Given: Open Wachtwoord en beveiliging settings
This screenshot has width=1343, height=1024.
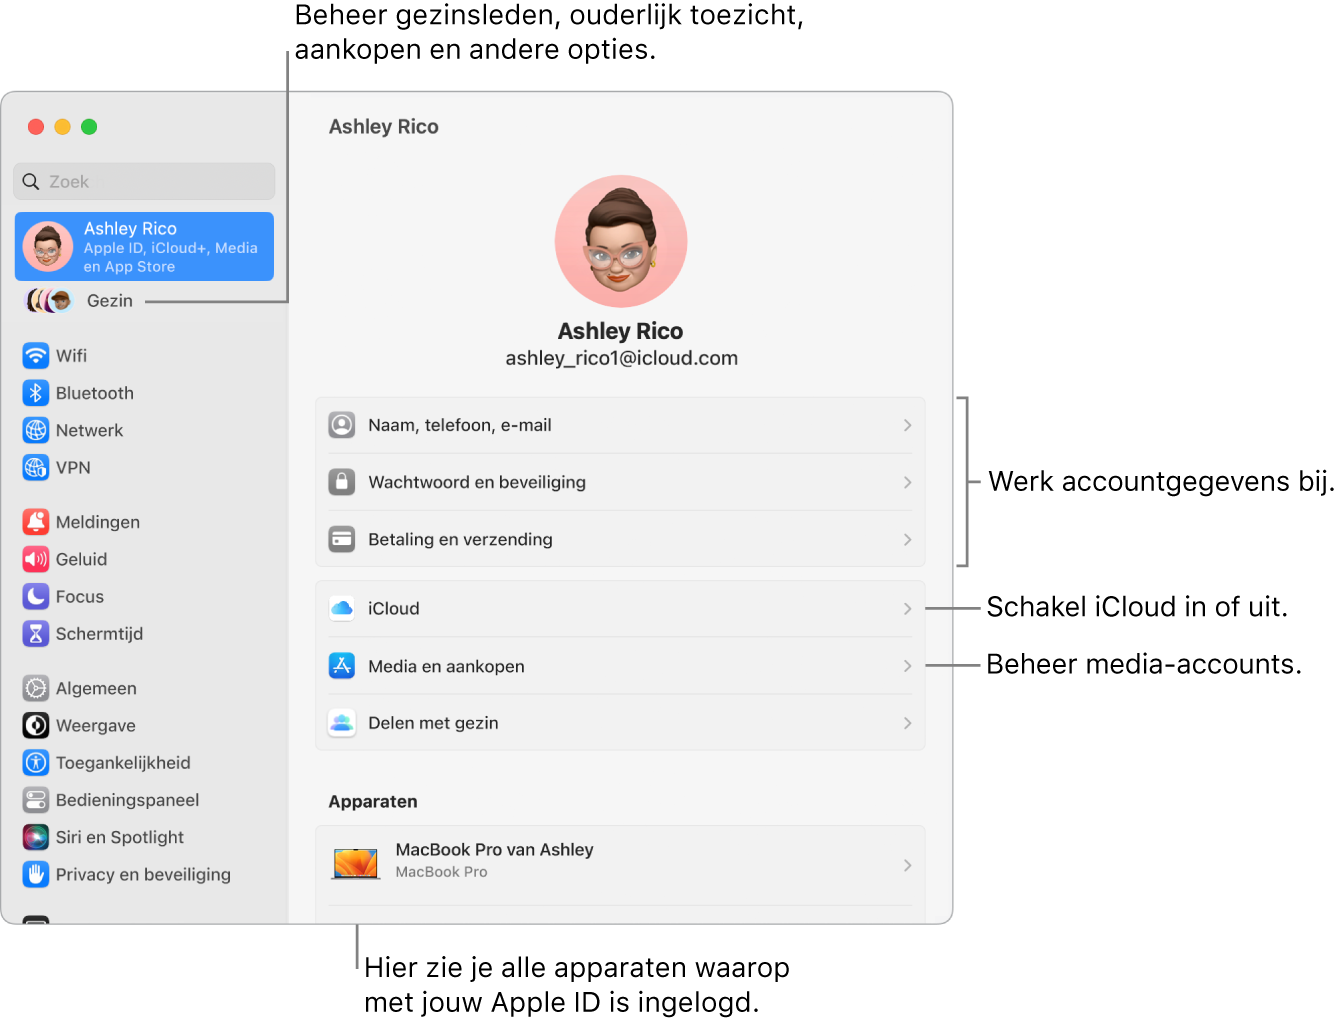Looking at the screenshot, I should tap(620, 482).
